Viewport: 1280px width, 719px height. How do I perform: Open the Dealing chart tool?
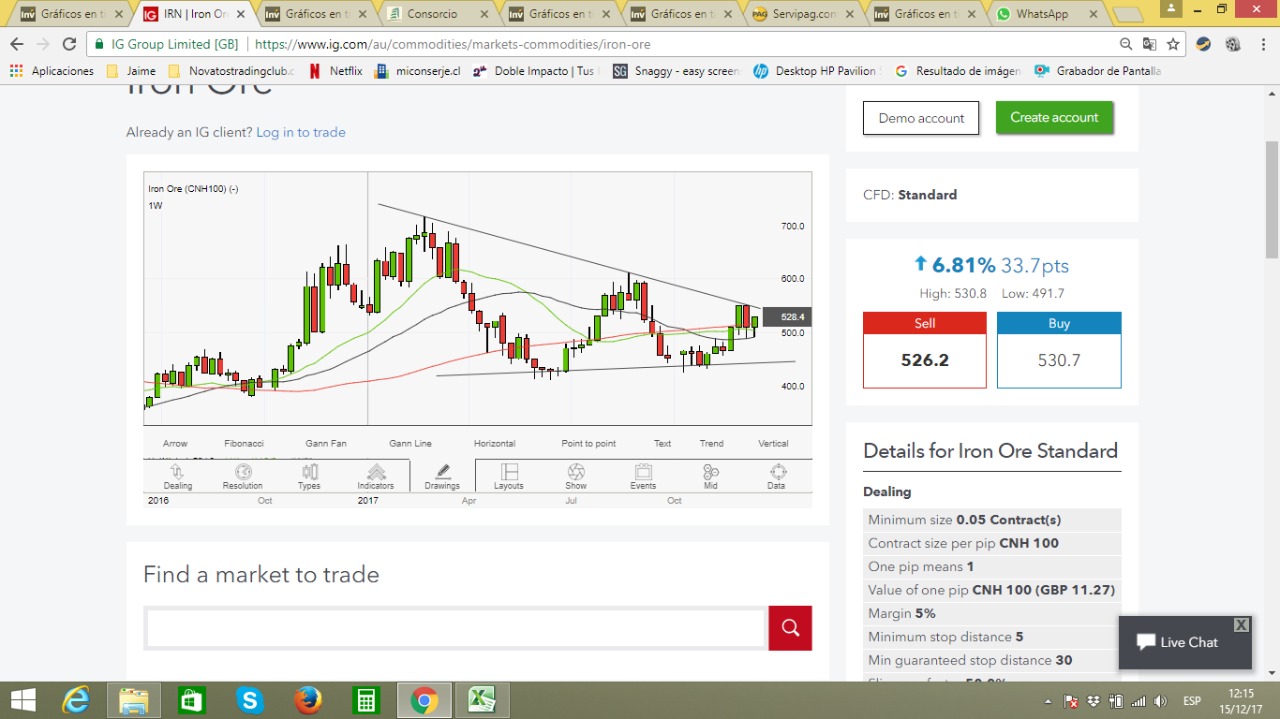tap(177, 476)
